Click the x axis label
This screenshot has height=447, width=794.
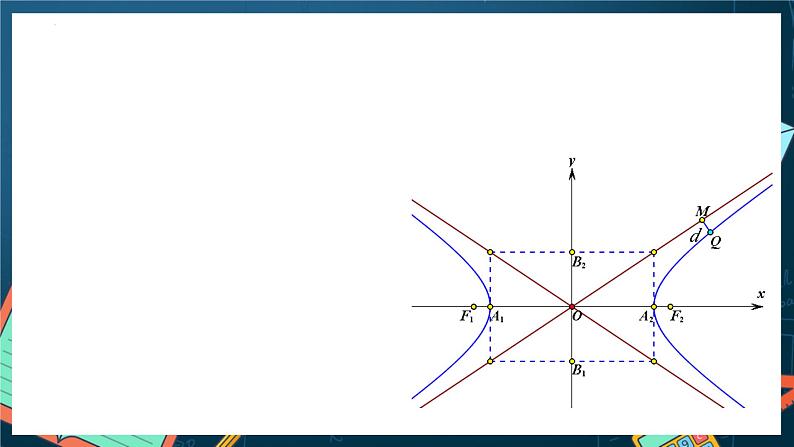click(761, 294)
